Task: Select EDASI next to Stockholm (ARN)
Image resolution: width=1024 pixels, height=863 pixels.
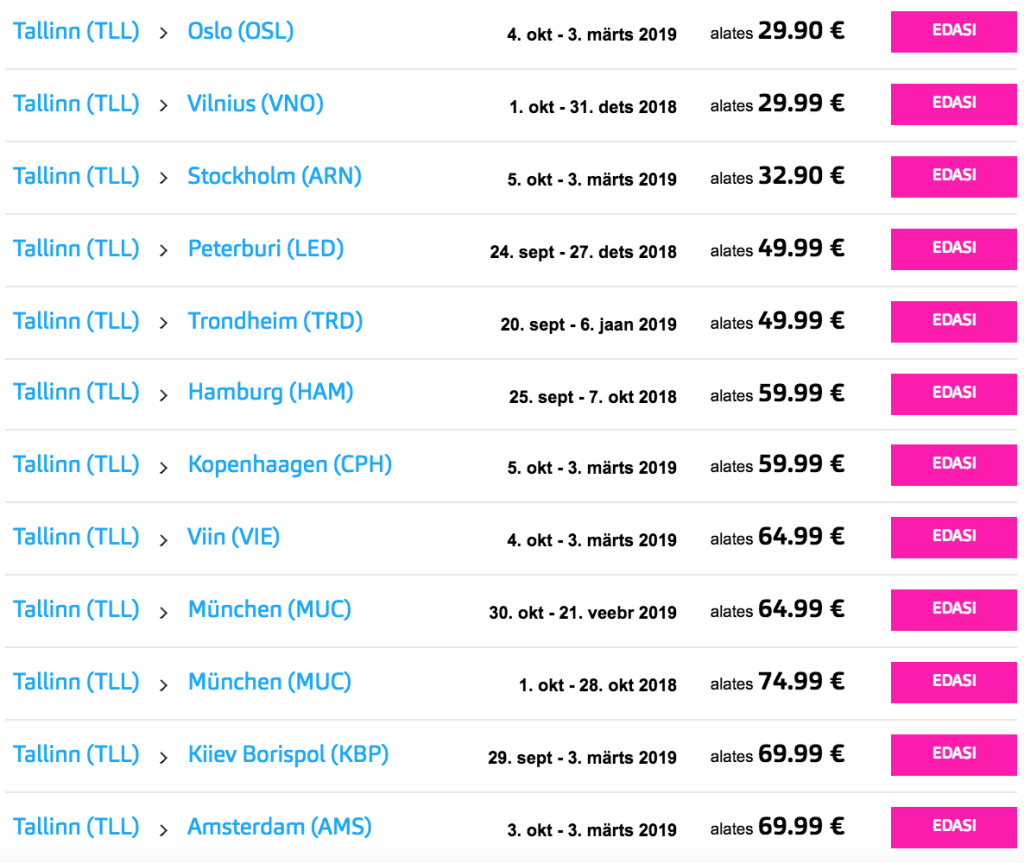Action: 953,176
